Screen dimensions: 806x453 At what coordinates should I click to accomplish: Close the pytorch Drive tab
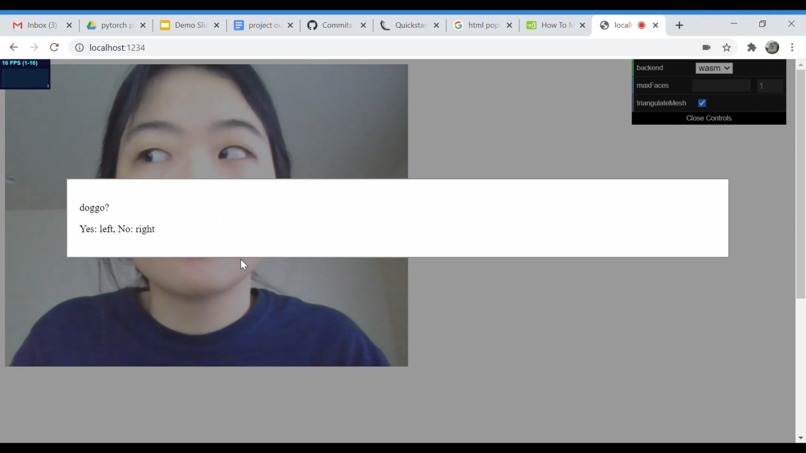[143, 25]
